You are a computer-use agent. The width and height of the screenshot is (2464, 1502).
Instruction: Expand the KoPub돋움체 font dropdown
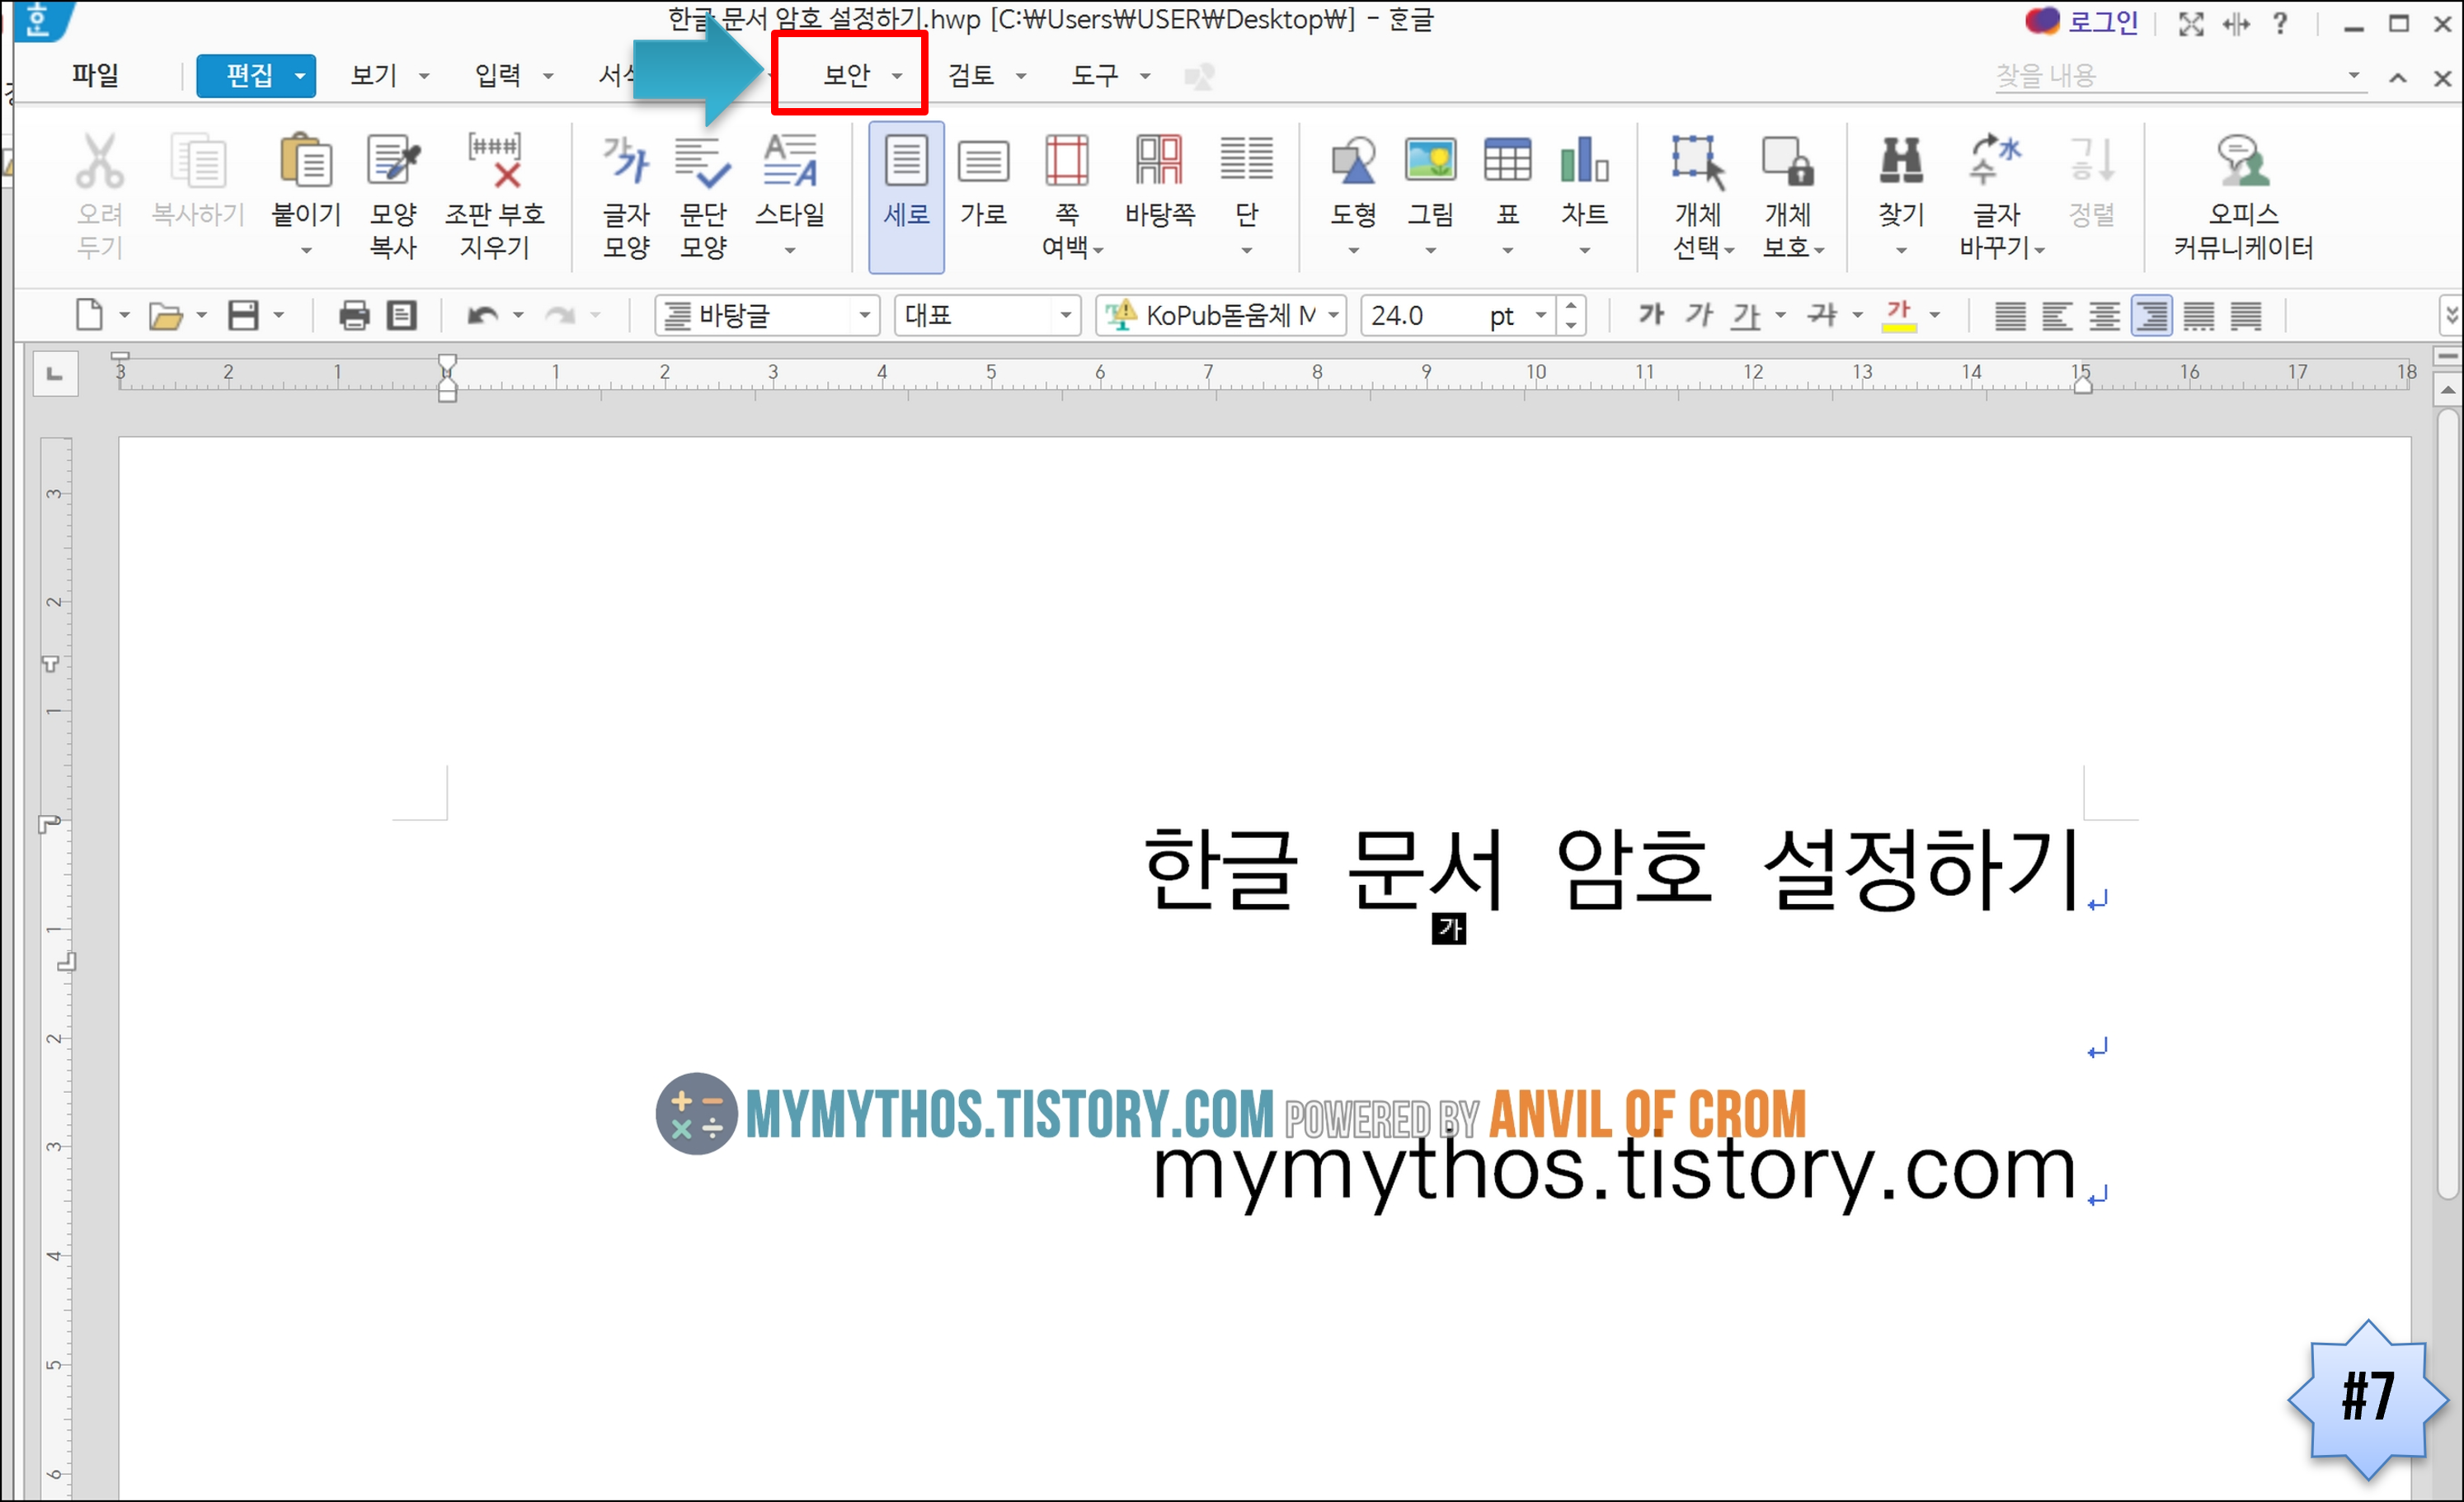(x=1333, y=316)
